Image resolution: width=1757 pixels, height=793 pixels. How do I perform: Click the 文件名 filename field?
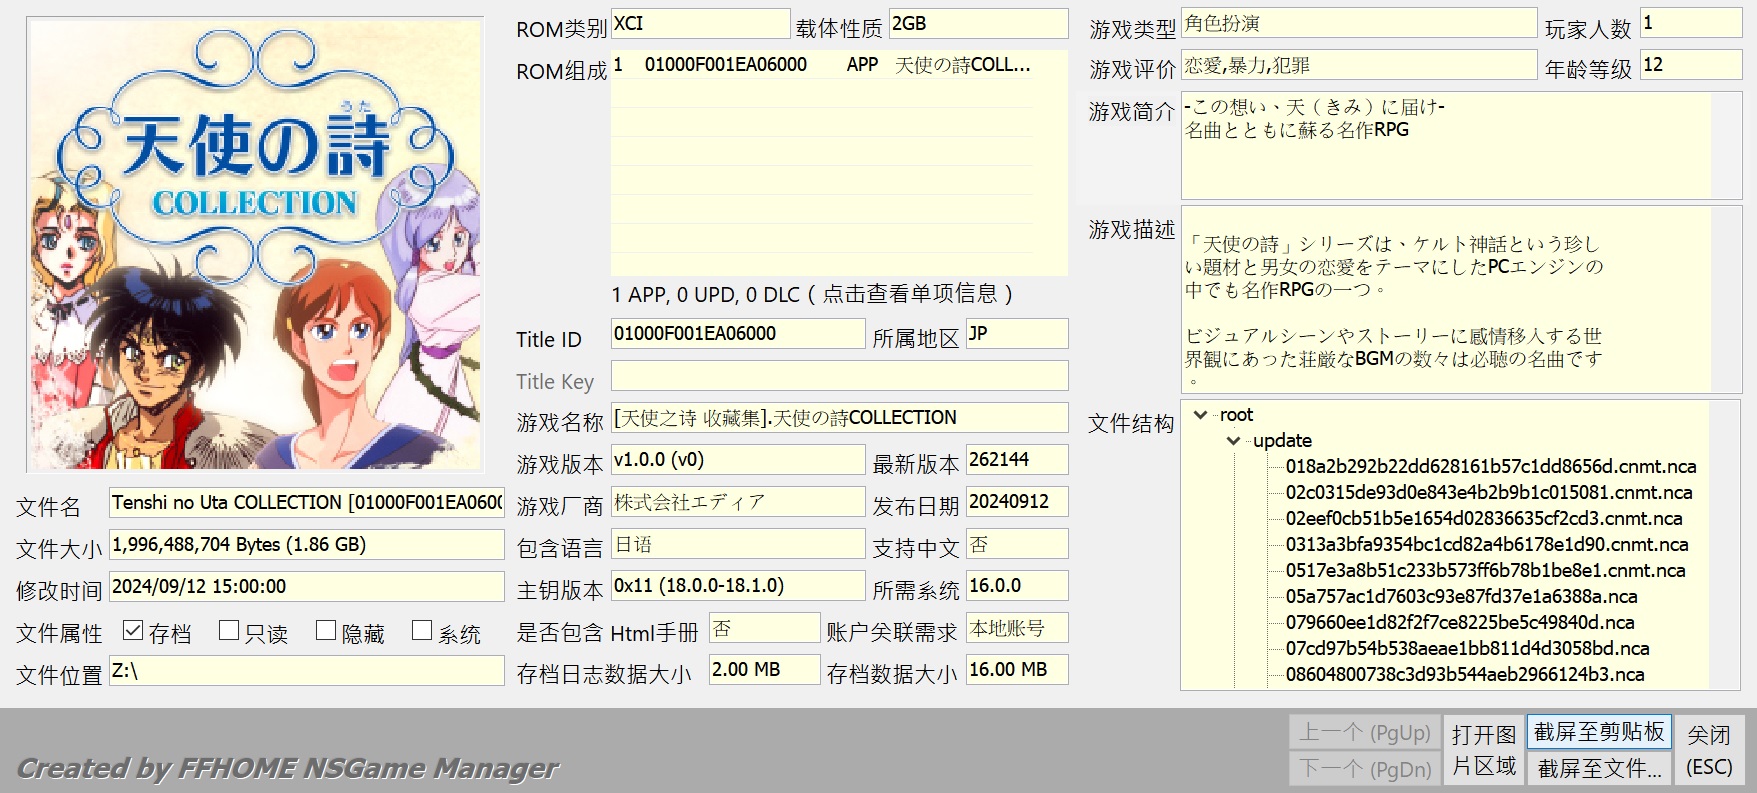pyautogui.click(x=306, y=503)
